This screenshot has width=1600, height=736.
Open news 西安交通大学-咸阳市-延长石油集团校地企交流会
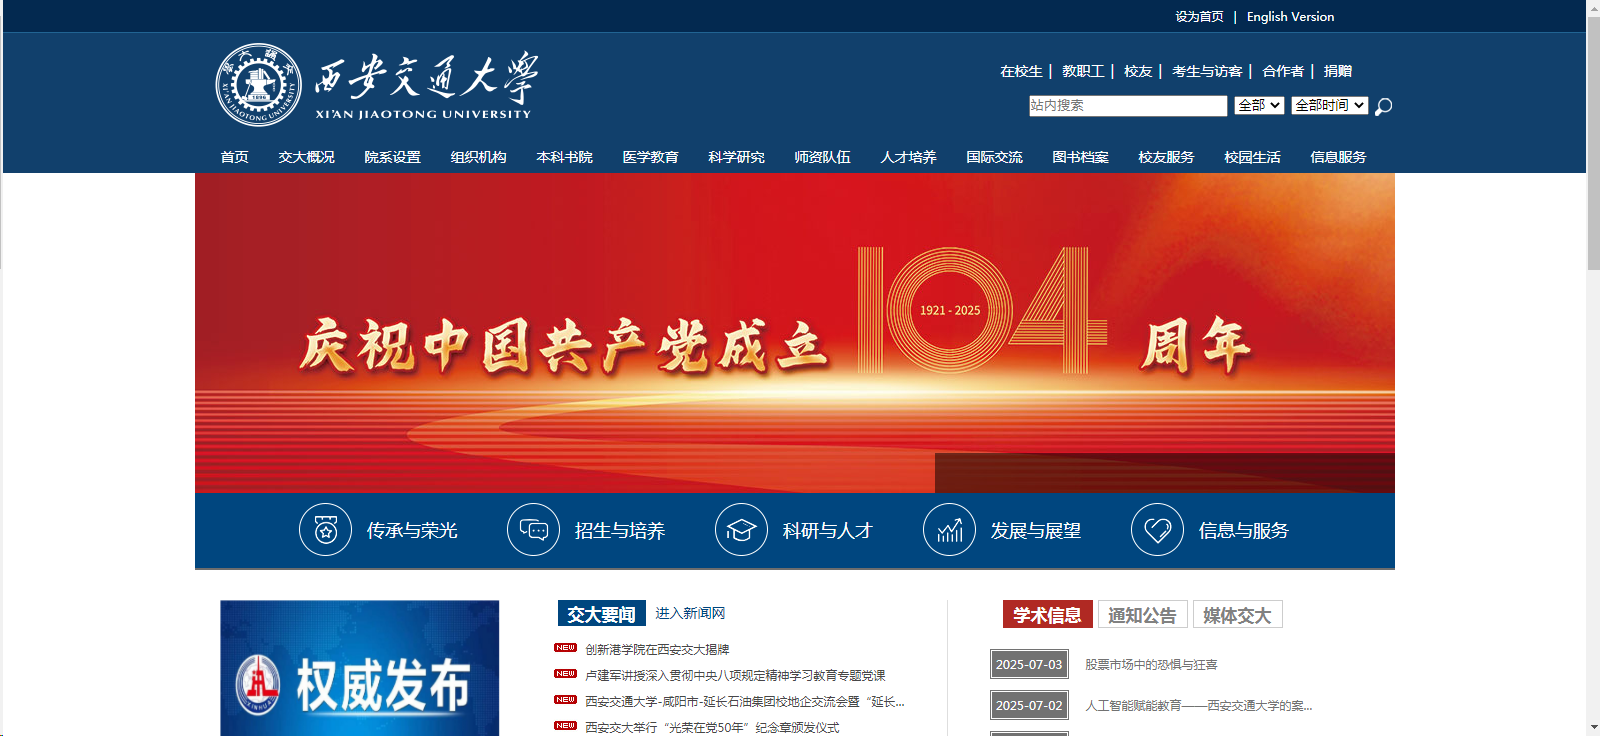745,701
